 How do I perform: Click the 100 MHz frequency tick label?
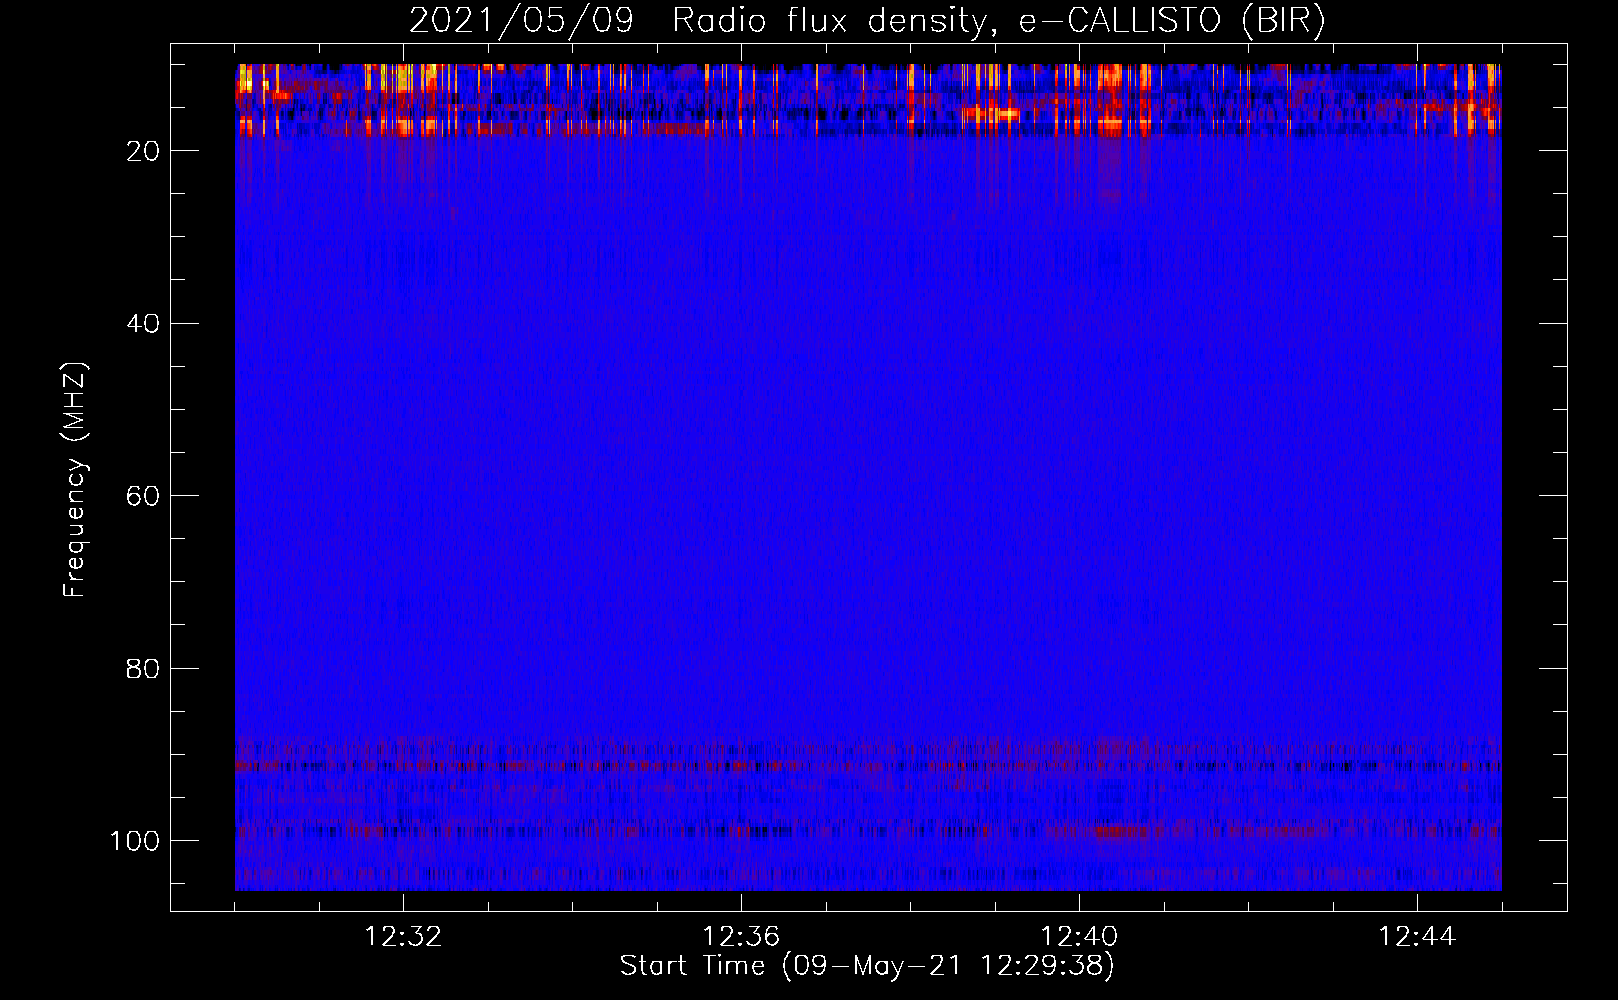click(135, 841)
